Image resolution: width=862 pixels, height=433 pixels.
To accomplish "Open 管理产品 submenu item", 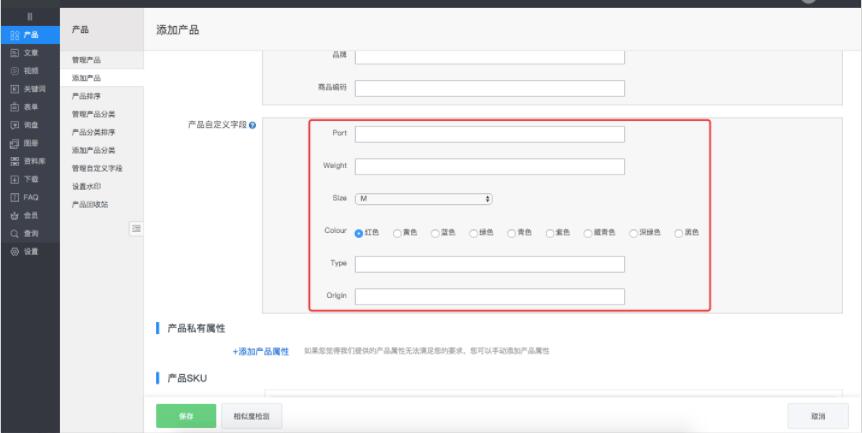I will click(87, 61).
